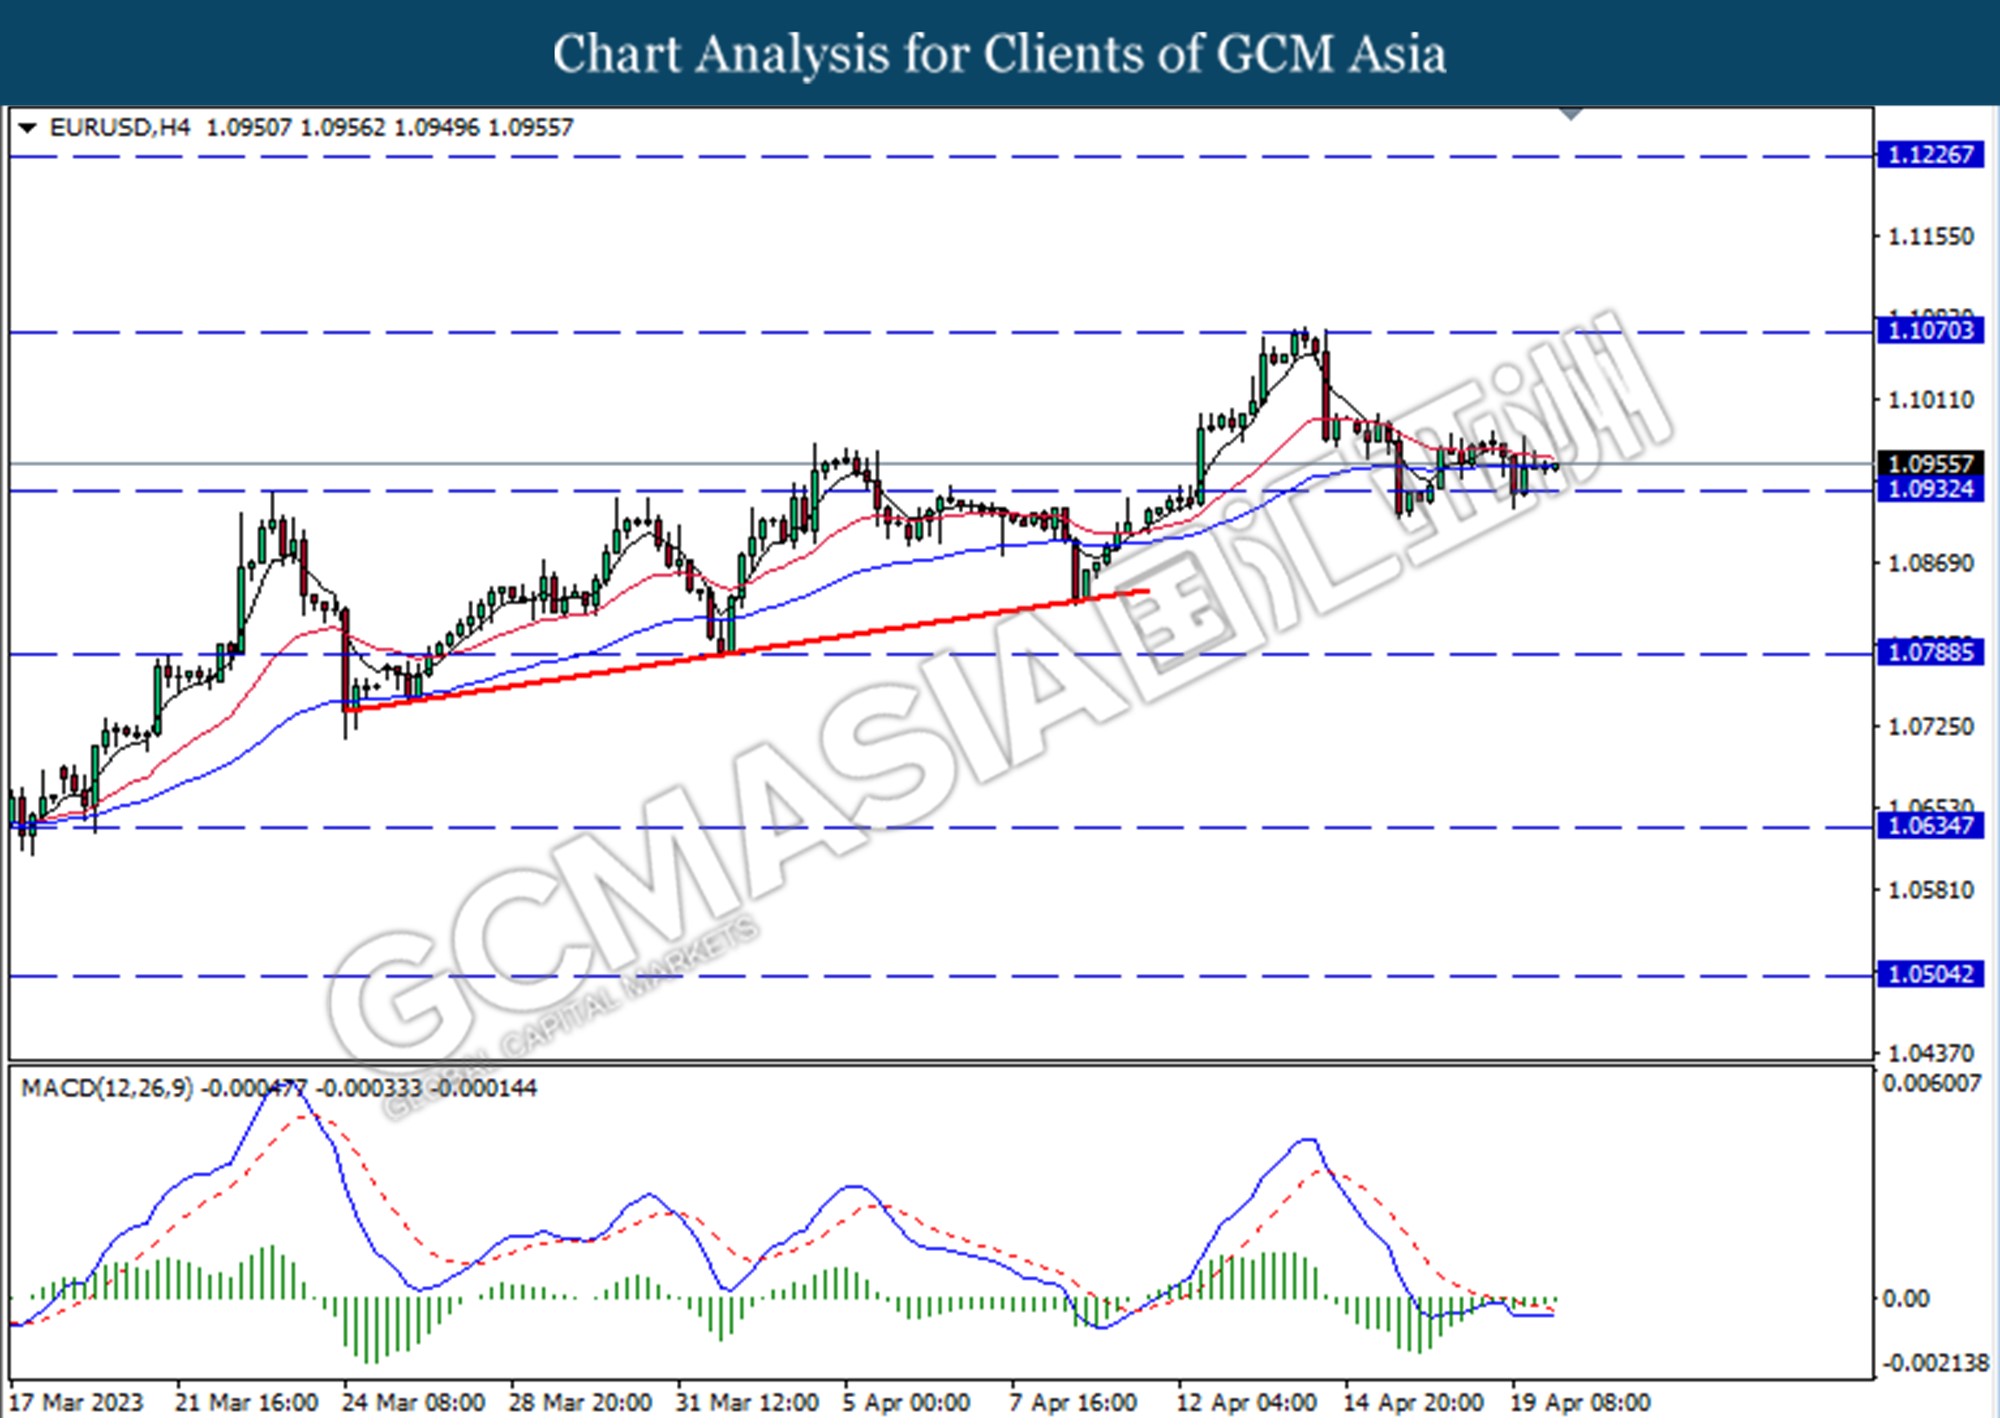
Task: Click the 5 Apr 00:00 time label
Action: (x=906, y=1403)
